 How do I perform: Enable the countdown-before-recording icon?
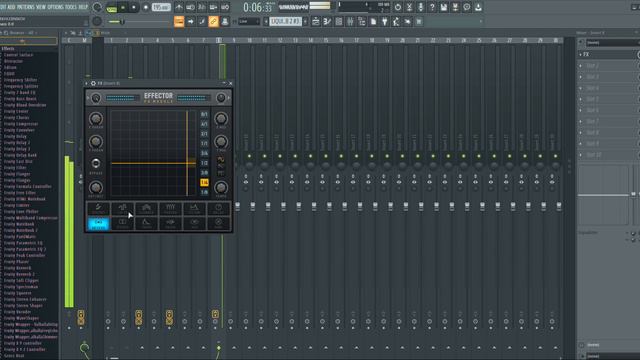[202, 7]
